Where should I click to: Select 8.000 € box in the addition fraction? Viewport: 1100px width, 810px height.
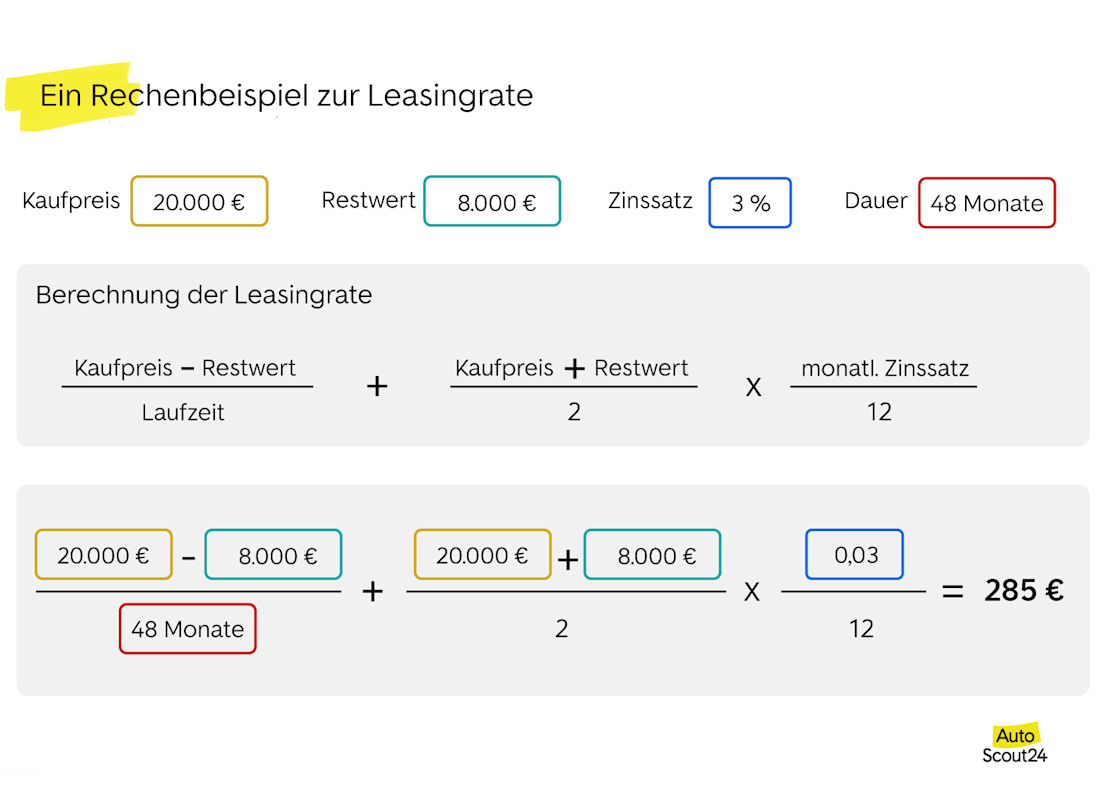[x=652, y=556]
